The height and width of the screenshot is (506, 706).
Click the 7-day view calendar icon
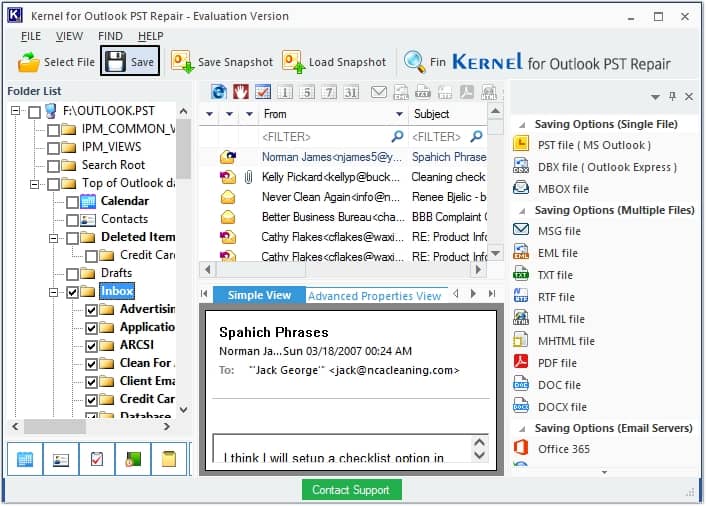click(x=329, y=92)
